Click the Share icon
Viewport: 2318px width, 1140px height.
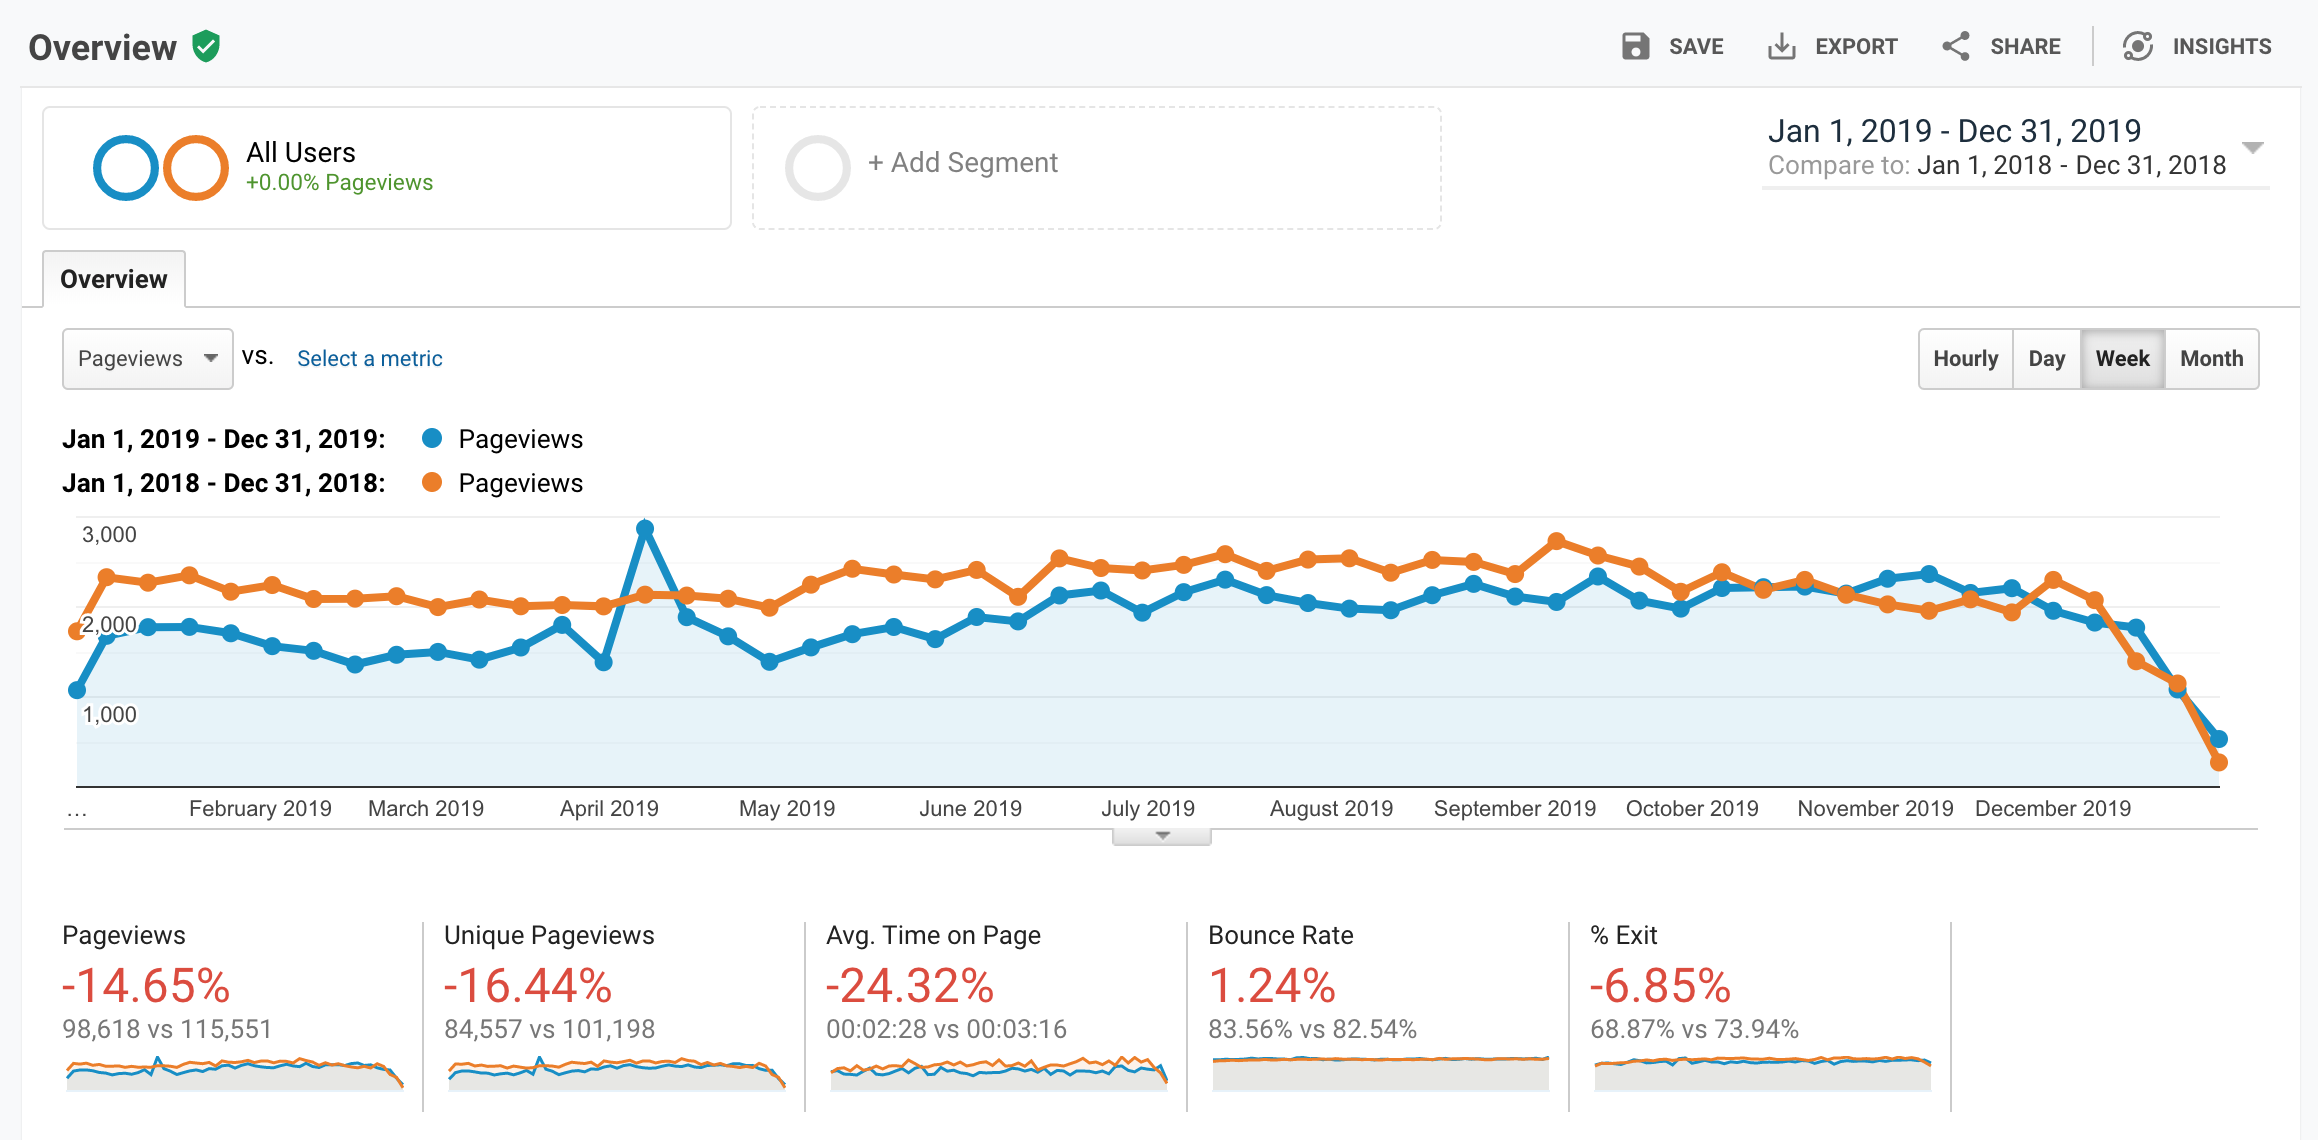coord(1955,46)
